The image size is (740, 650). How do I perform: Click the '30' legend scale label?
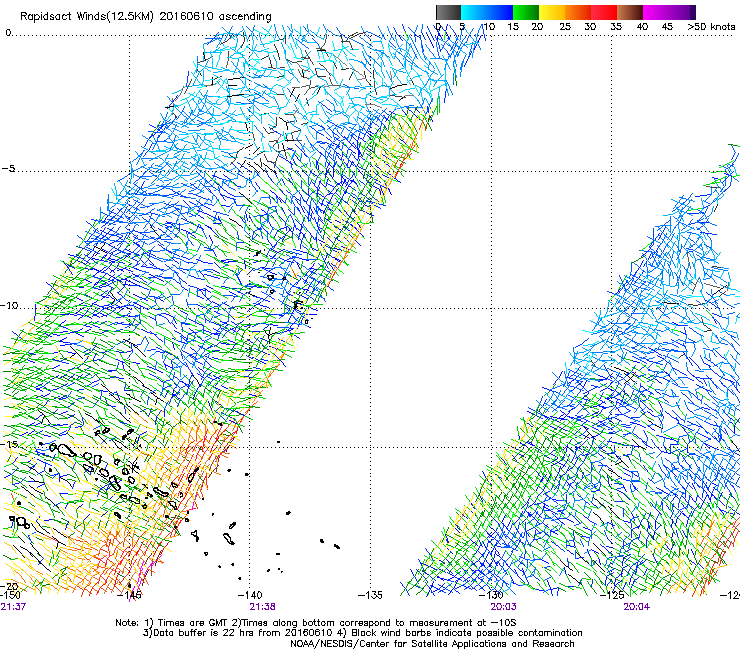[590, 27]
